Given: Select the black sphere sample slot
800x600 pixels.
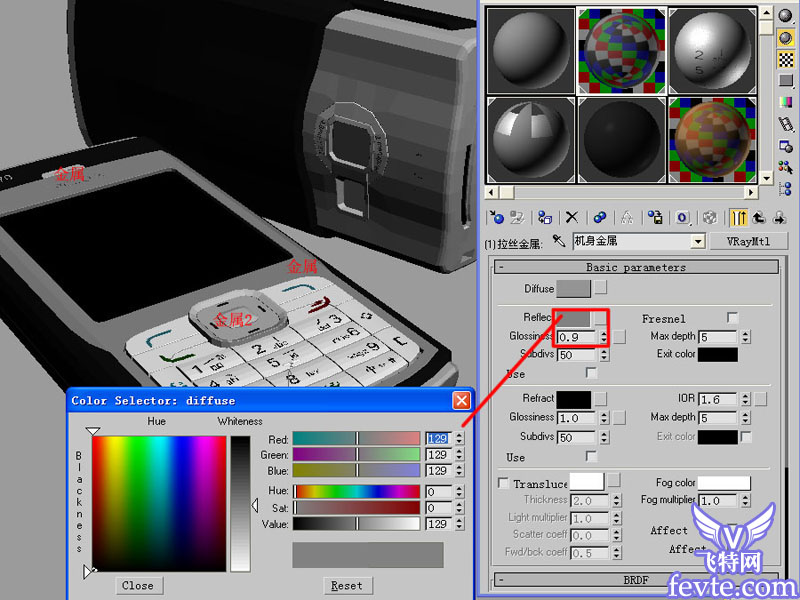Looking at the screenshot, I should (x=622, y=140).
